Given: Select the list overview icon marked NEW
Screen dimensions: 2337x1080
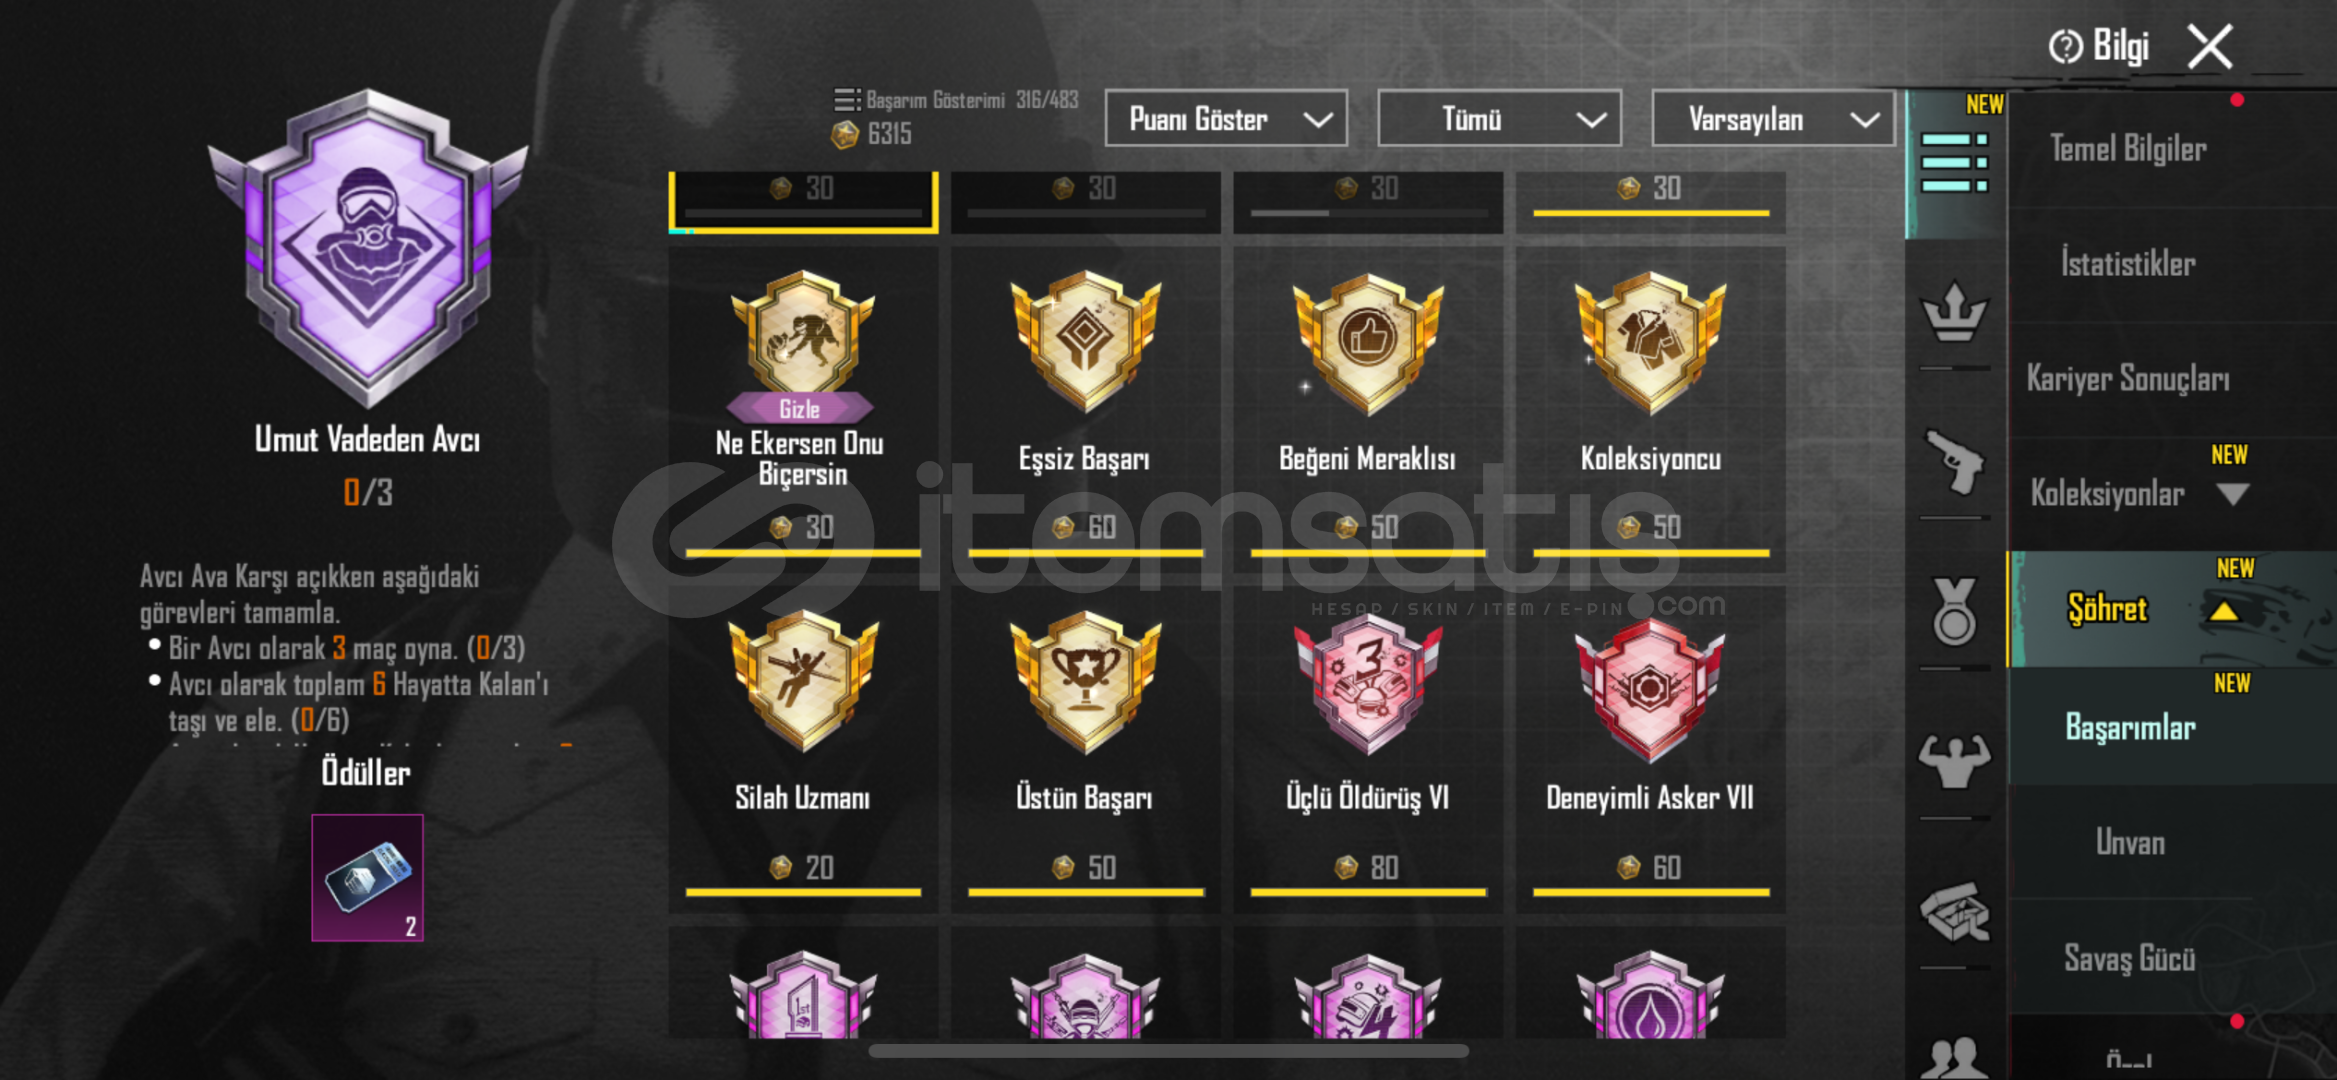Looking at the screenshot, I should [1953, 163].
